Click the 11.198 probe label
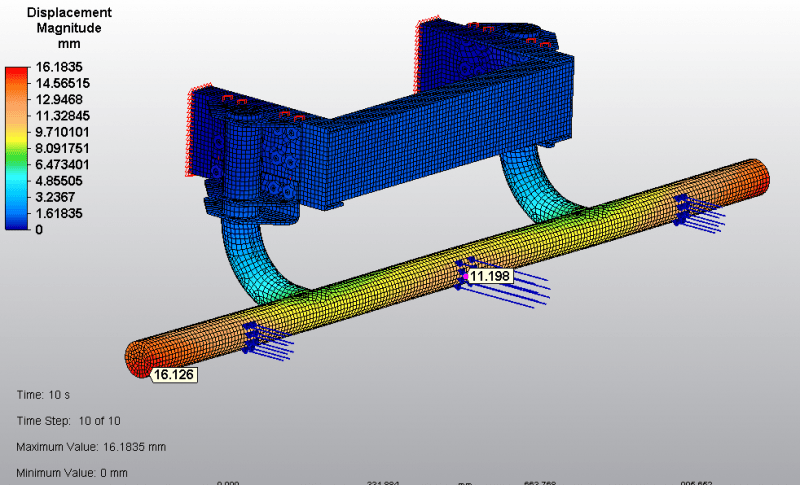The image size is (800, 485). click(x=490, y=276)
